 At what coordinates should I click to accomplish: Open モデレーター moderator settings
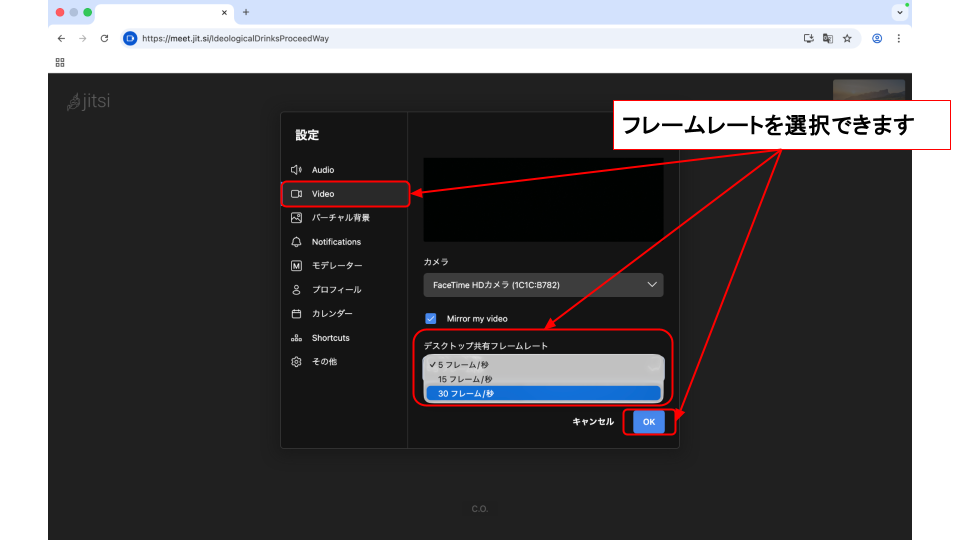click(x=336, y=266)
